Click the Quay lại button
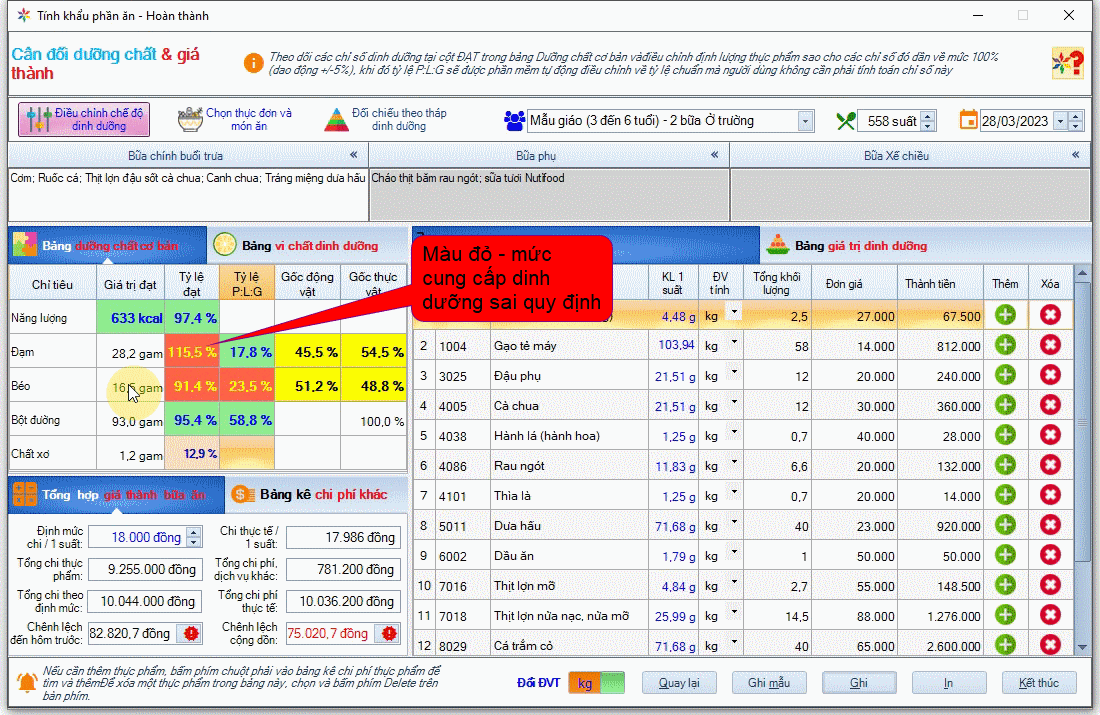Image resolution: width=1100 pixels, height=715 pixels. point(679,683)
